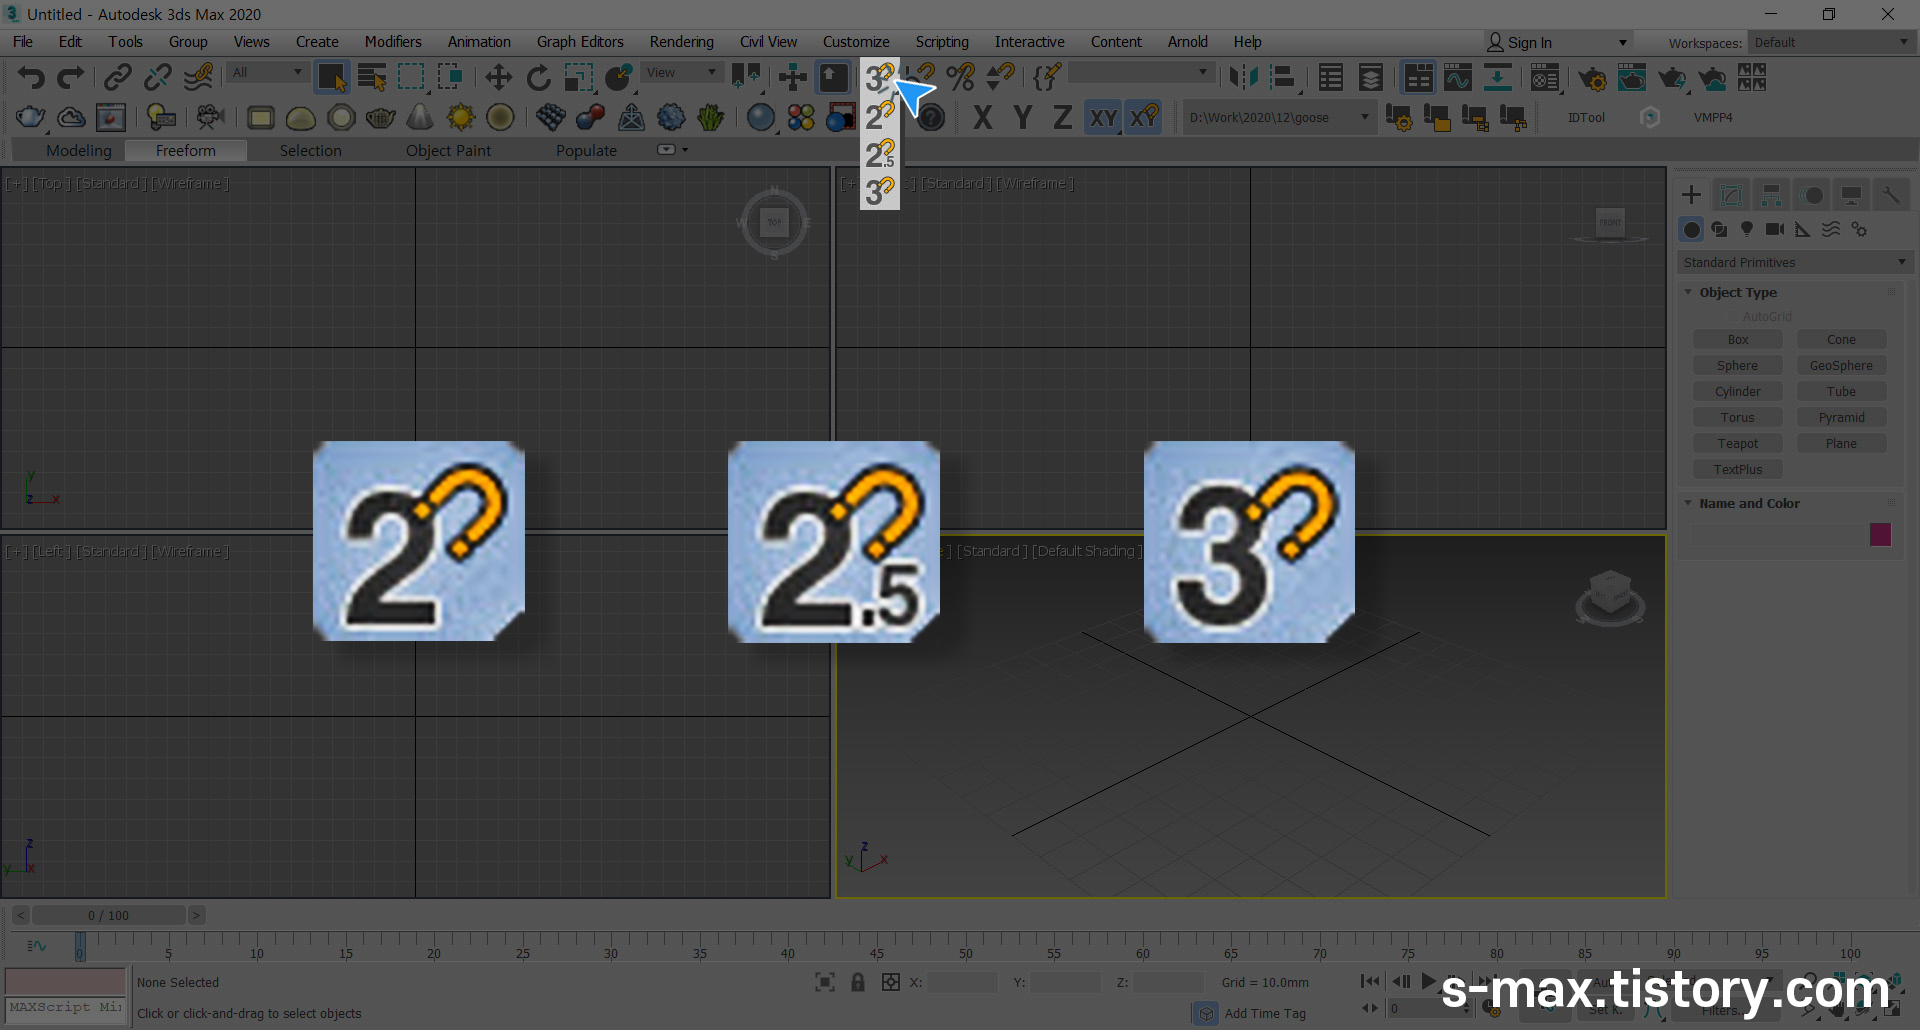Choose Rectangular Selection Region icon

tap(411, 77)
